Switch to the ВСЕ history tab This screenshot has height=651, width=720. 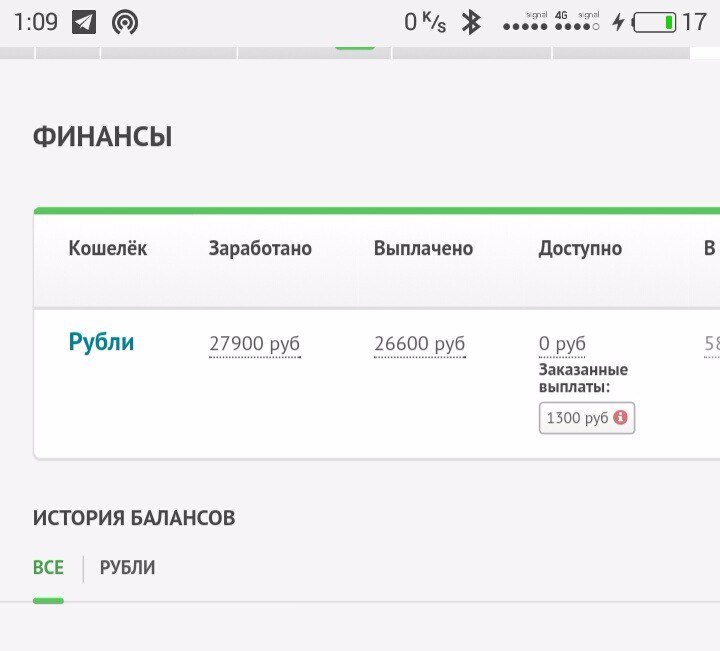(48, 568)
